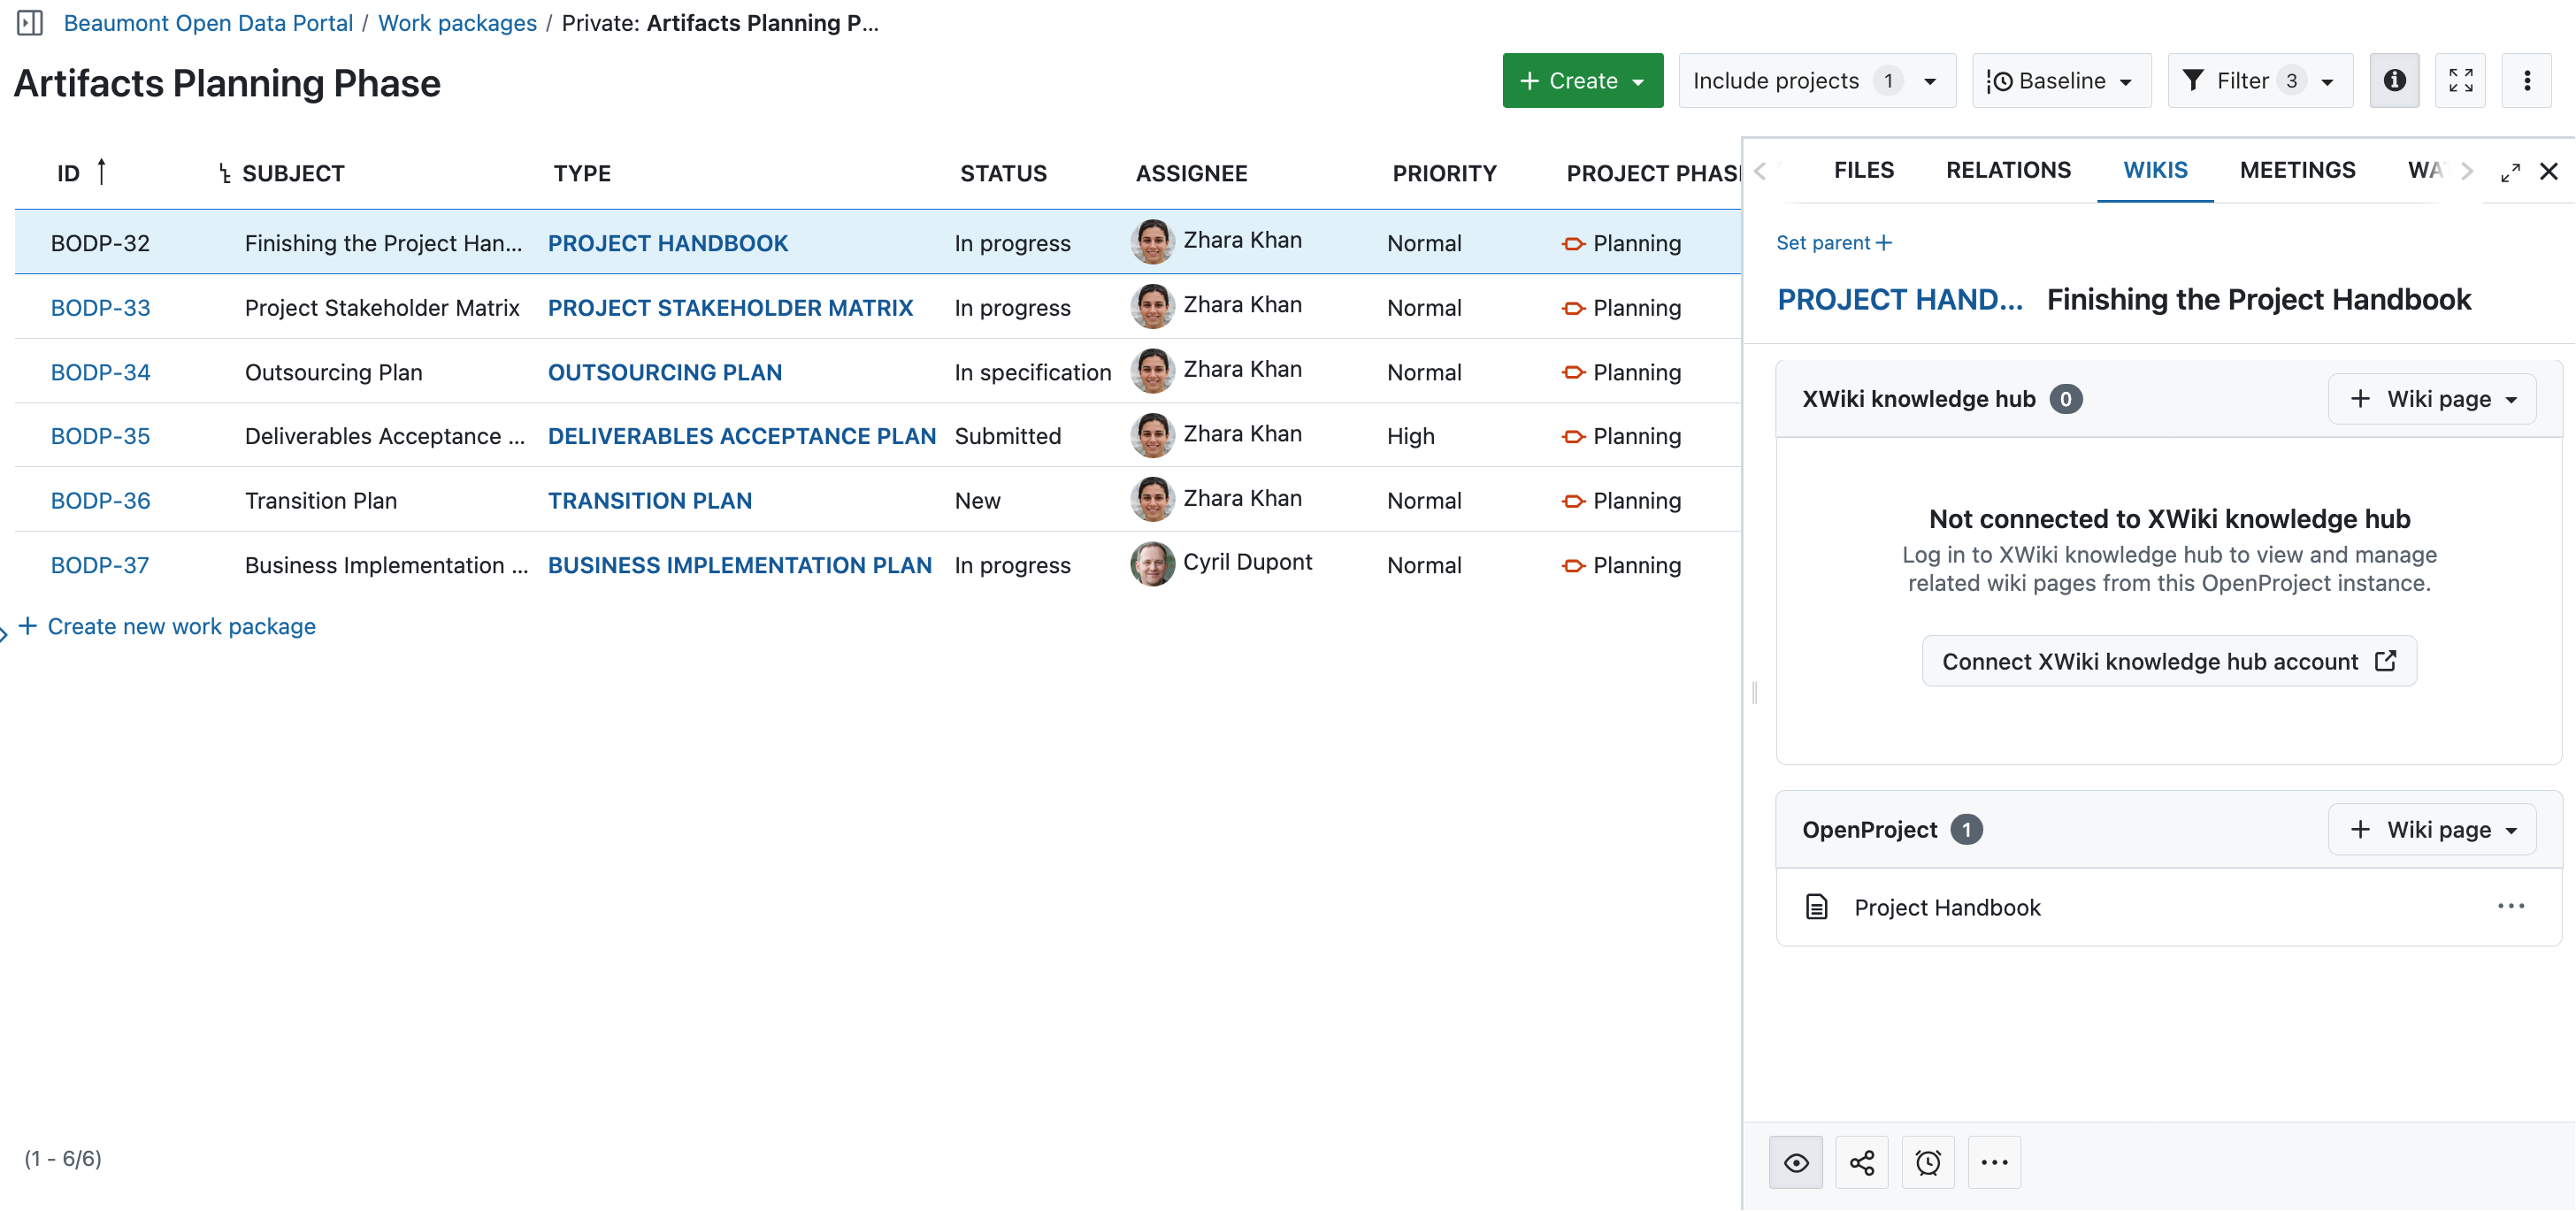This screenshot has width=2576, height=1211.
Task: Click the Priority column header
Action: (1444, 173)
